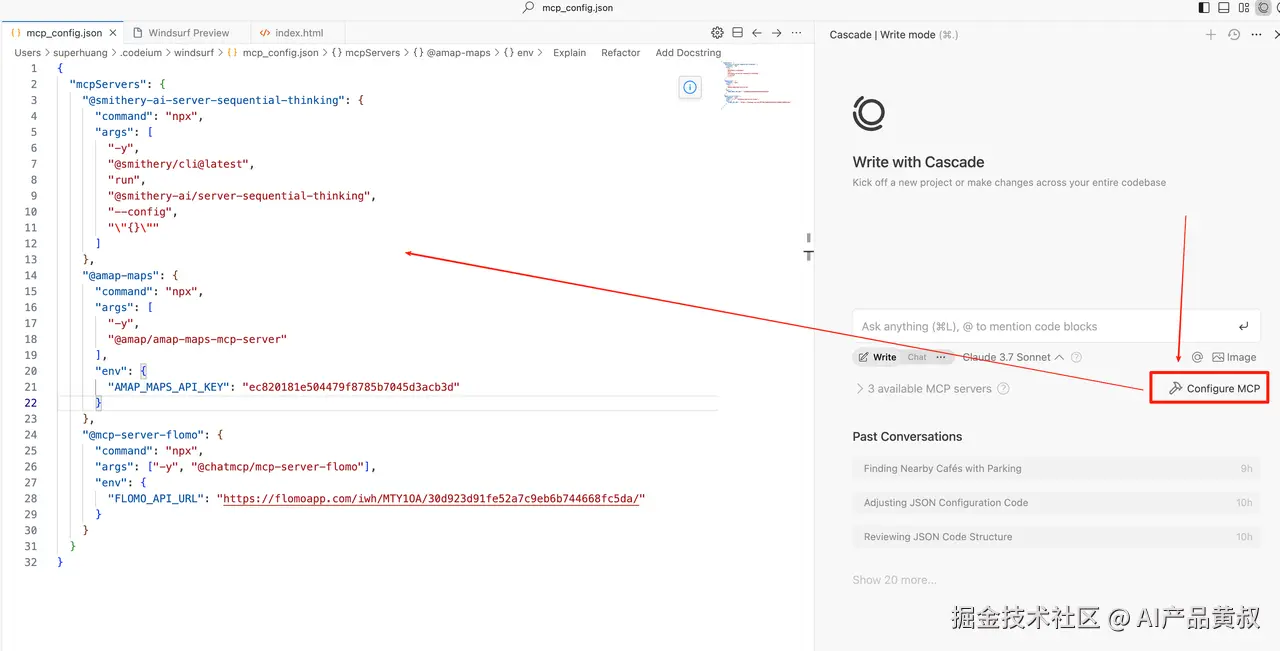Switch to Windsurf Preview tab
Screen dimensions: 1280x651
pyautogui.click(x=188, y=33)
